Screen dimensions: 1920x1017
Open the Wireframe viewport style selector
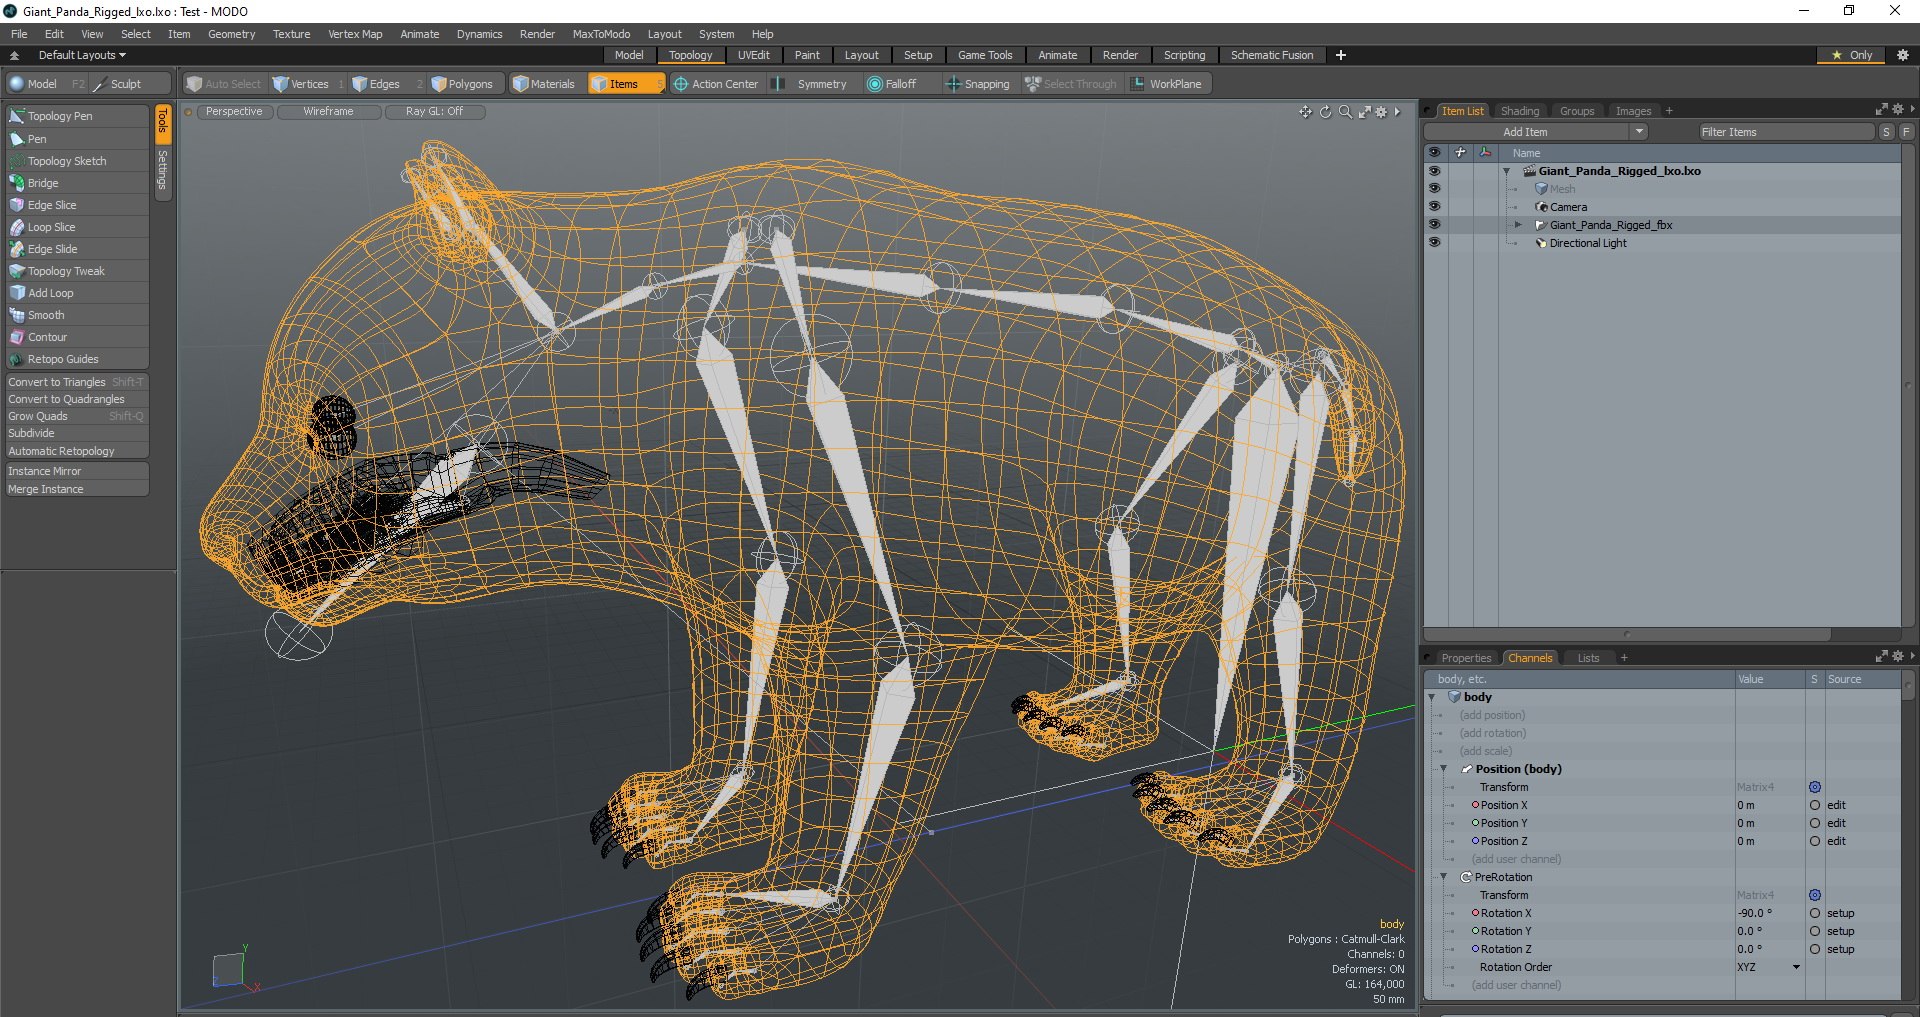coord(329,112)
